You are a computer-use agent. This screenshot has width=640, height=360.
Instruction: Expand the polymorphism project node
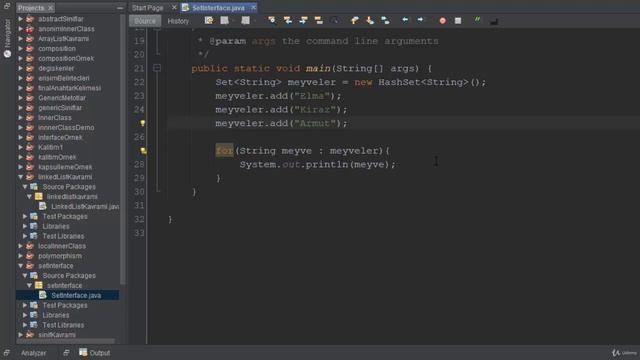pos(20,256)
